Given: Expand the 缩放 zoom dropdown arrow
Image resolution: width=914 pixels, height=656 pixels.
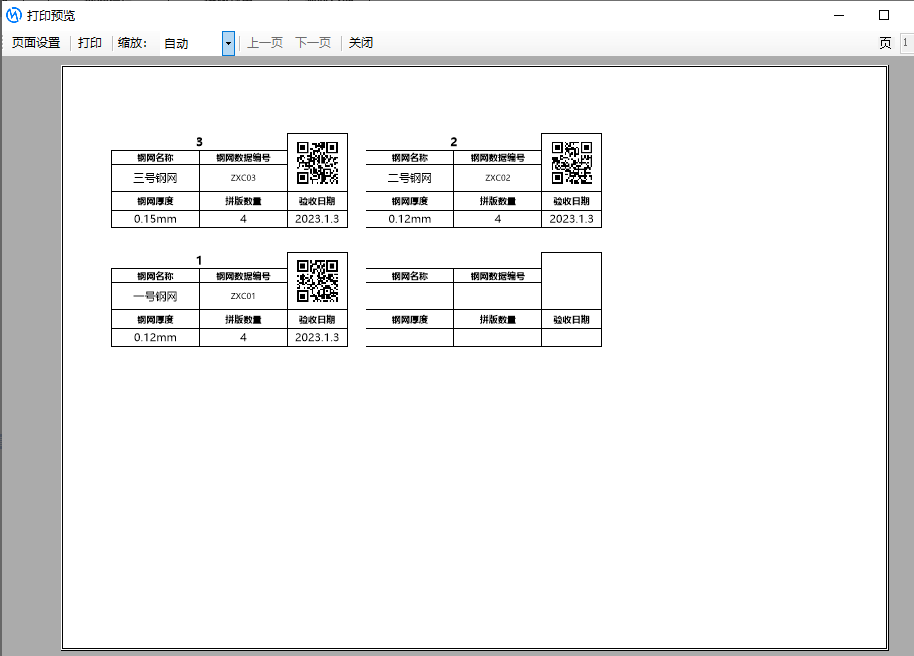Looking at the screenshot, I should (228, 43).
